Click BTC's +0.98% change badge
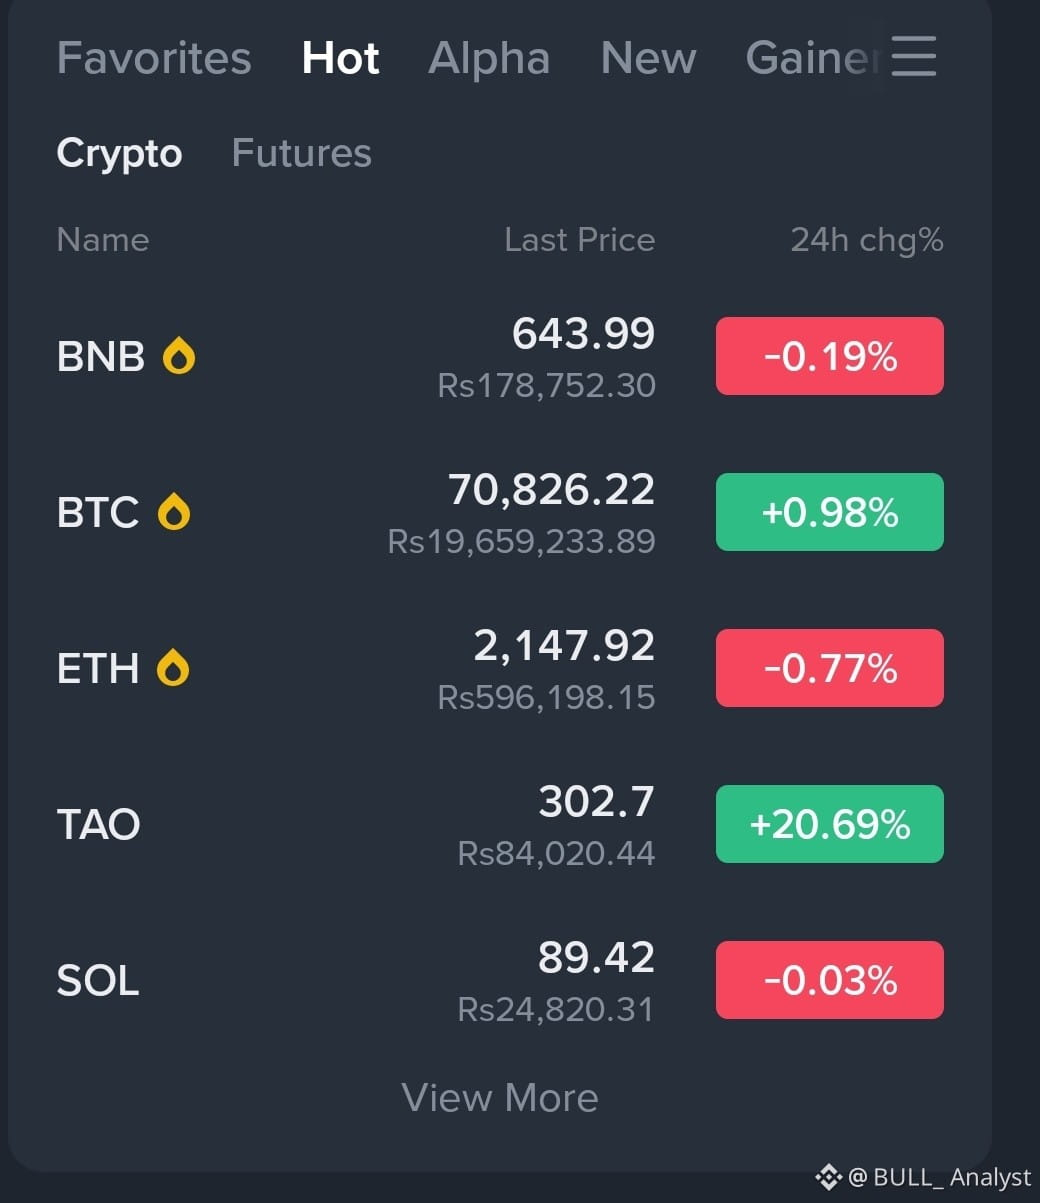1040x1203 pixels. pyautogui.click(x=830, y=512)
